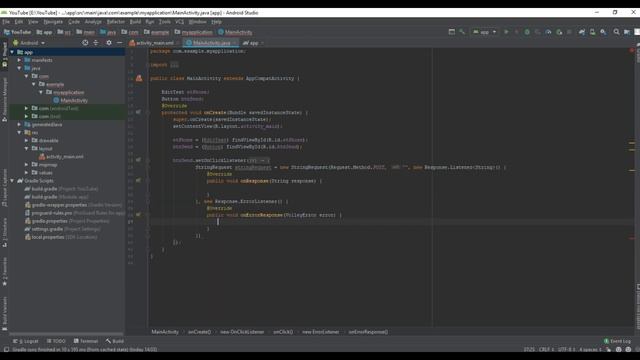Open the app run configuration dropdown
Image resolution: width=640 pixels, height=360 pixels.
(484, 32)
